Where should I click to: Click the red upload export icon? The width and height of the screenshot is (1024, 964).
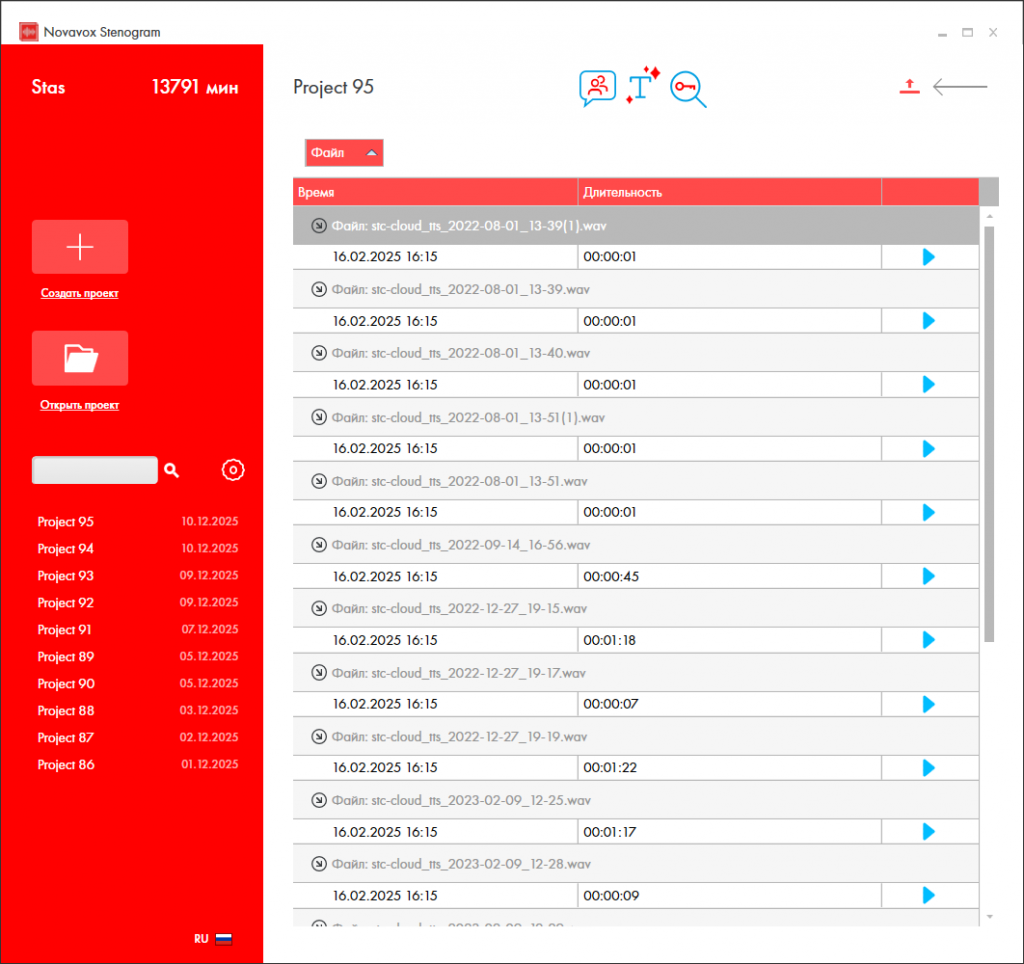(908, 87)
